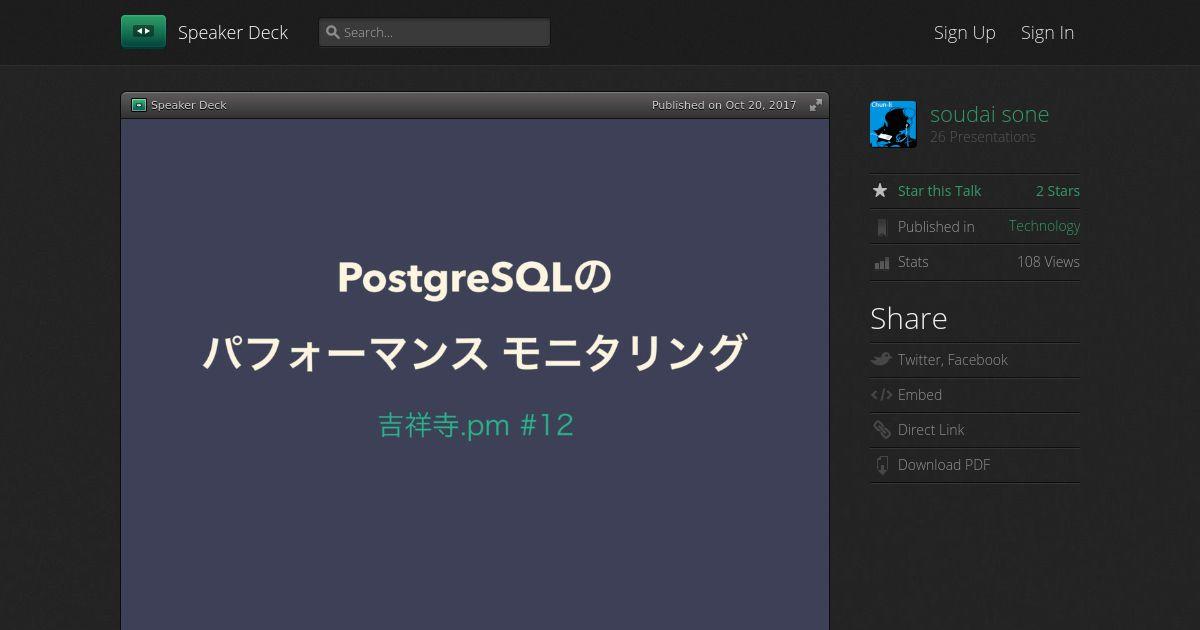Click the bookmark Published in icon
This screenshot has height=630, width=1200.
click(881, 227)
